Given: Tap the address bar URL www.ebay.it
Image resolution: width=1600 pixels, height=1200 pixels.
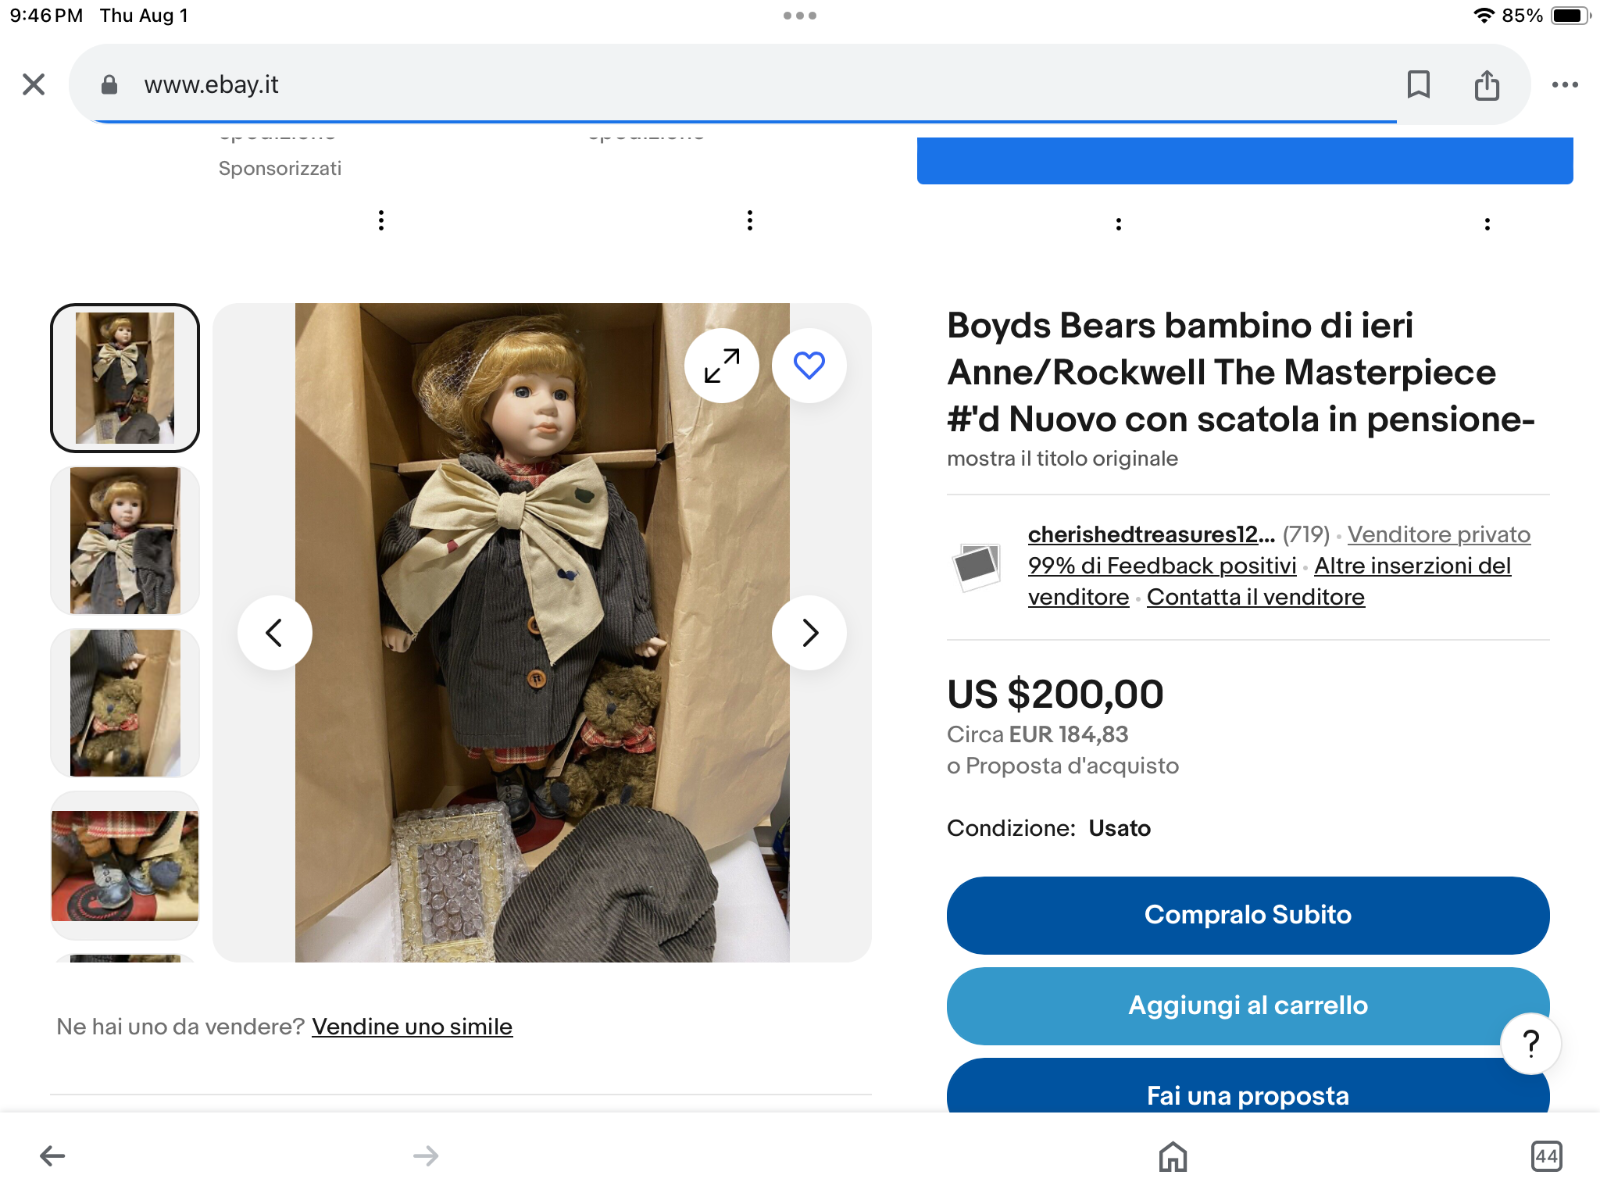Looking at the screenshot, I should pos(211,85).
